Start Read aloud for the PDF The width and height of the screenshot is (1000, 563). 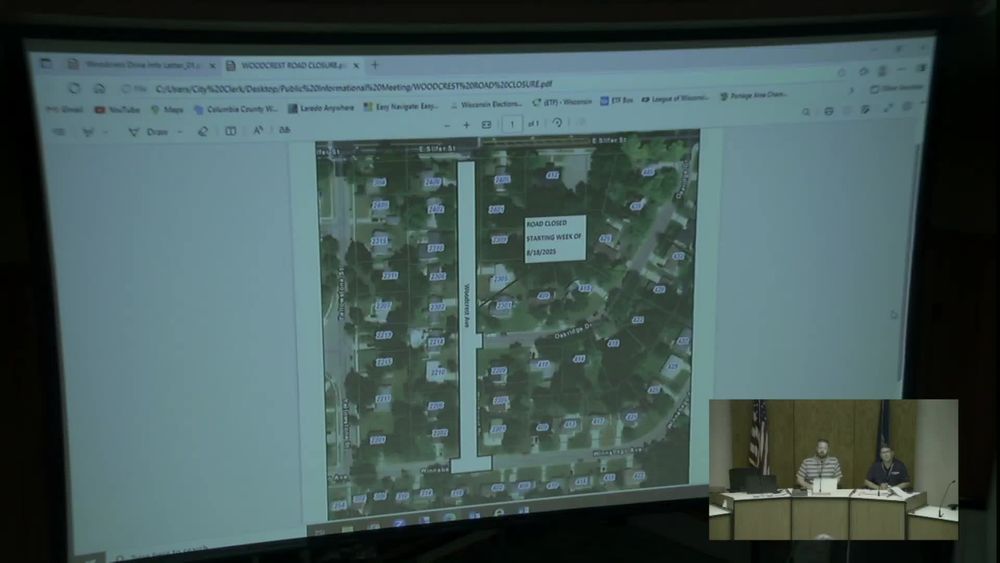click(x=258, y=130)
